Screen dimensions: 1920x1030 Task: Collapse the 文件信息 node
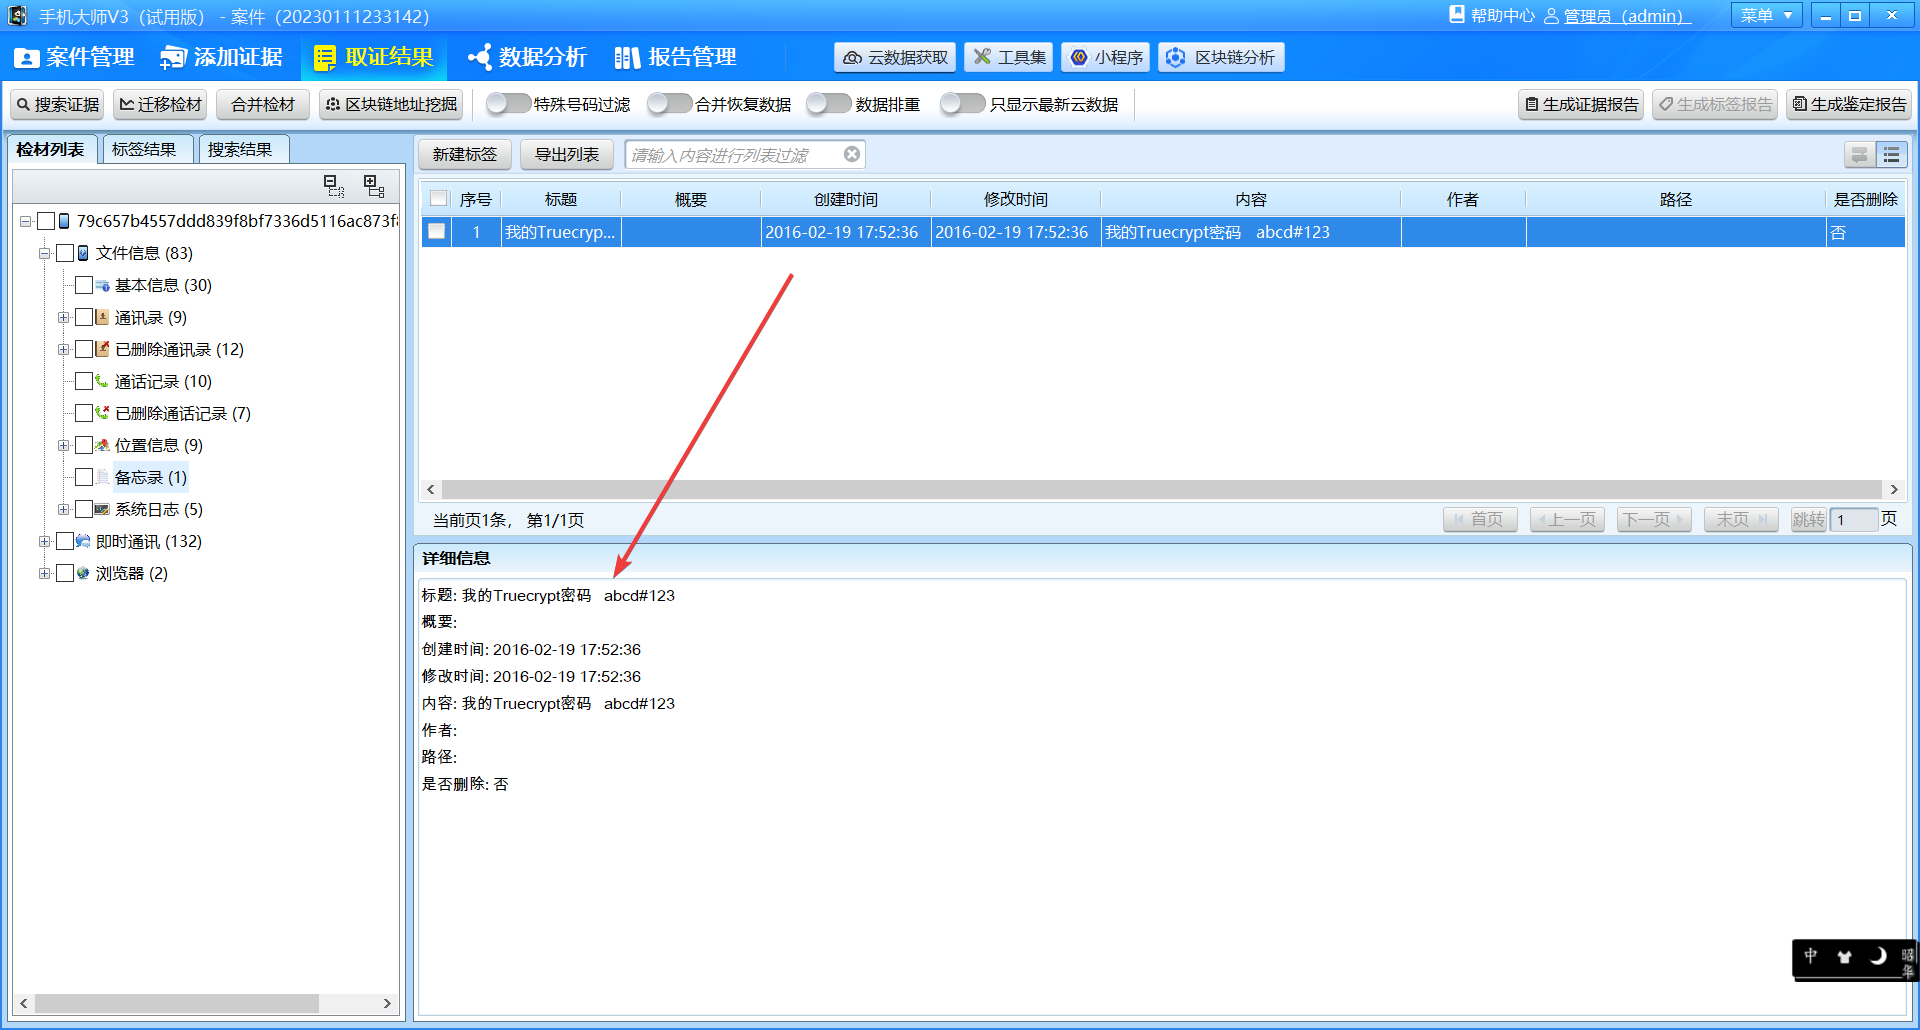[45, 253]
